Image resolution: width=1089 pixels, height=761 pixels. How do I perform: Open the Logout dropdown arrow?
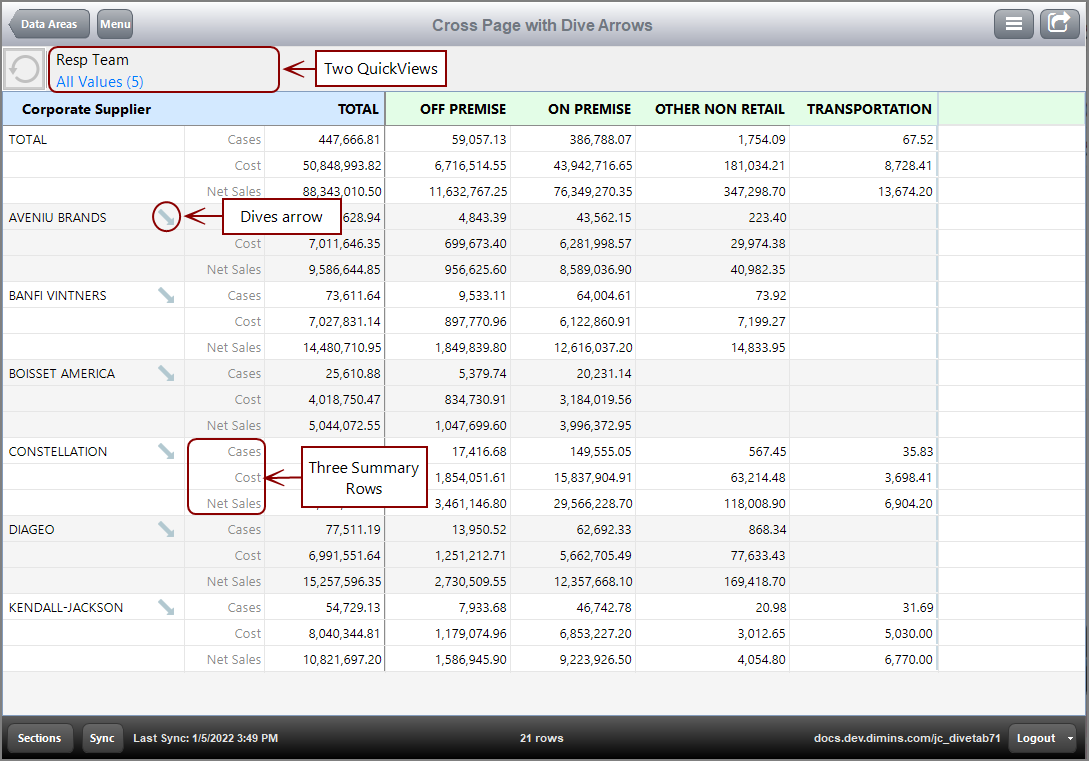[x=1069, y=738]
